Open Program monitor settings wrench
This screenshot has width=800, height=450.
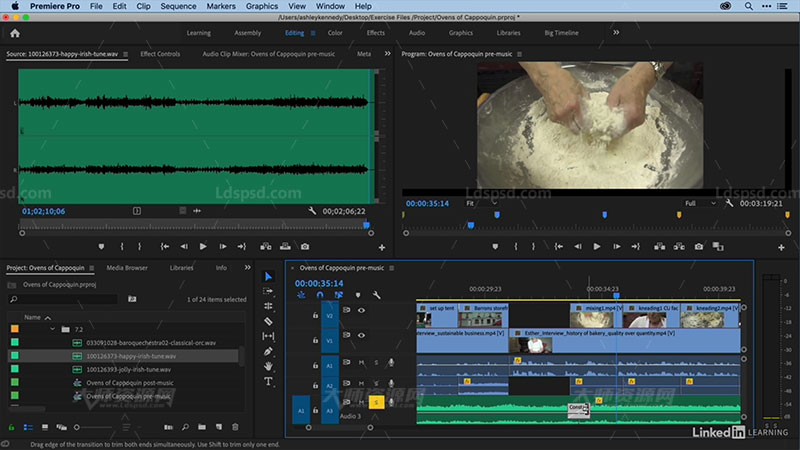click(x=729, y=203)
